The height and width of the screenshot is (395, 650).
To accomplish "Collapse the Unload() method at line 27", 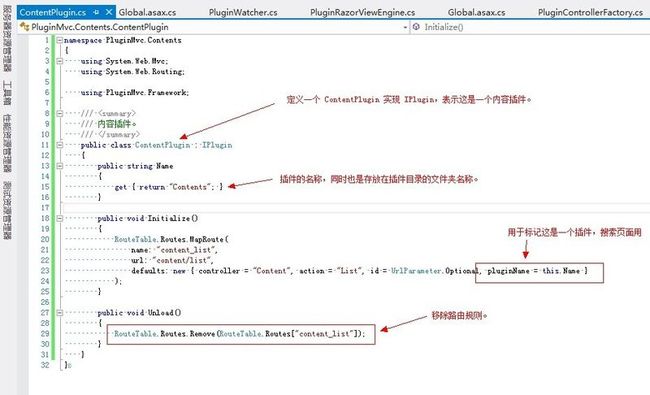I will [60, 313].
